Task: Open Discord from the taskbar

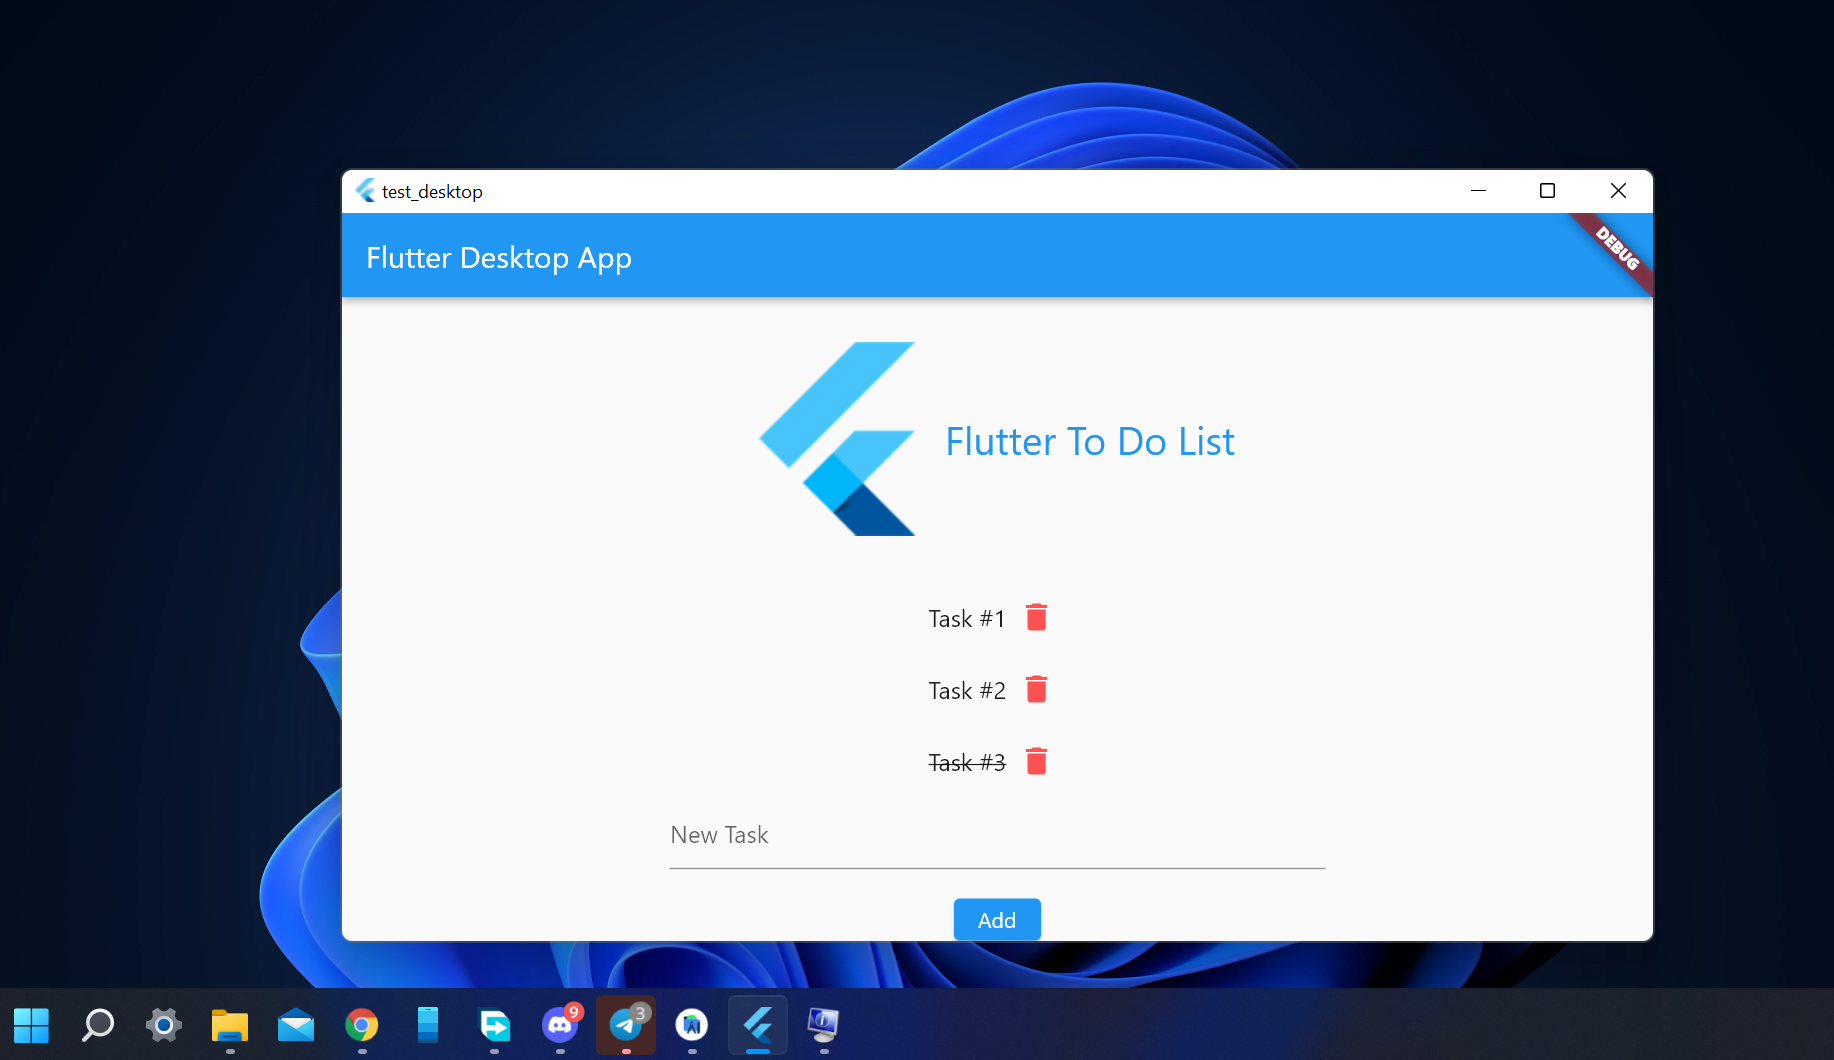Action: pyautogui.click(x=560, y=1025)
